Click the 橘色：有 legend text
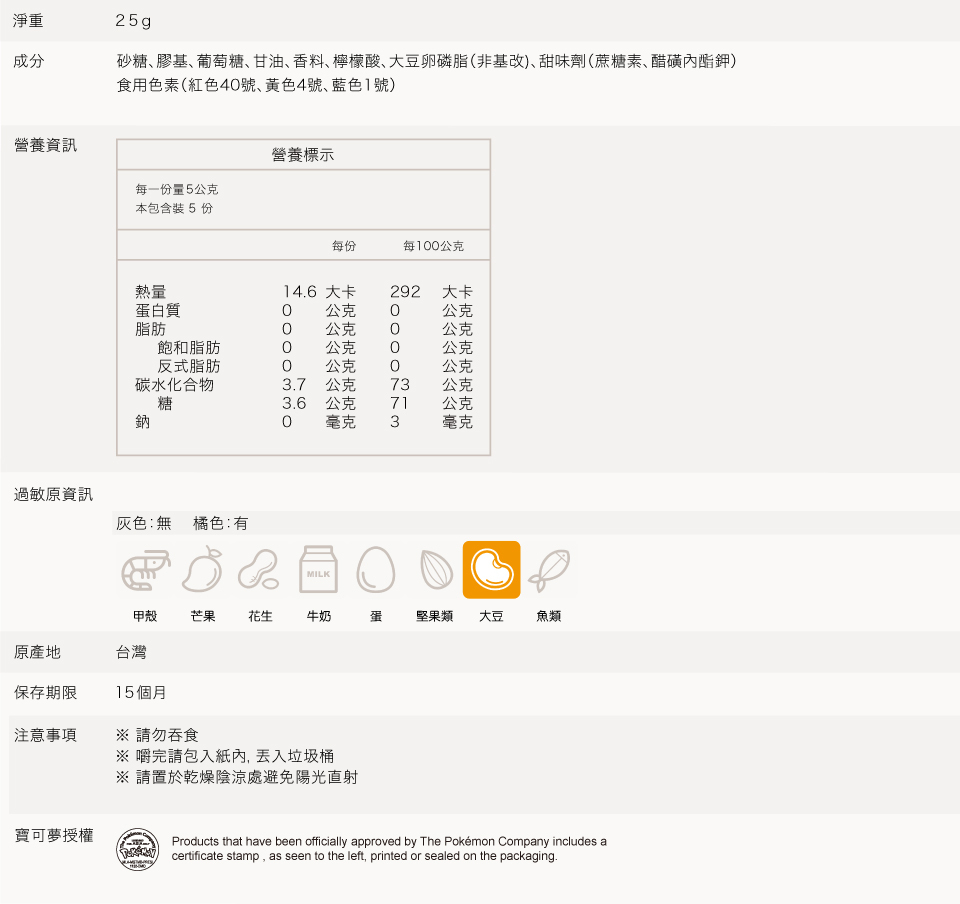Image resolution: width=960 pixels, height=904 pixels. click(220, 523)
